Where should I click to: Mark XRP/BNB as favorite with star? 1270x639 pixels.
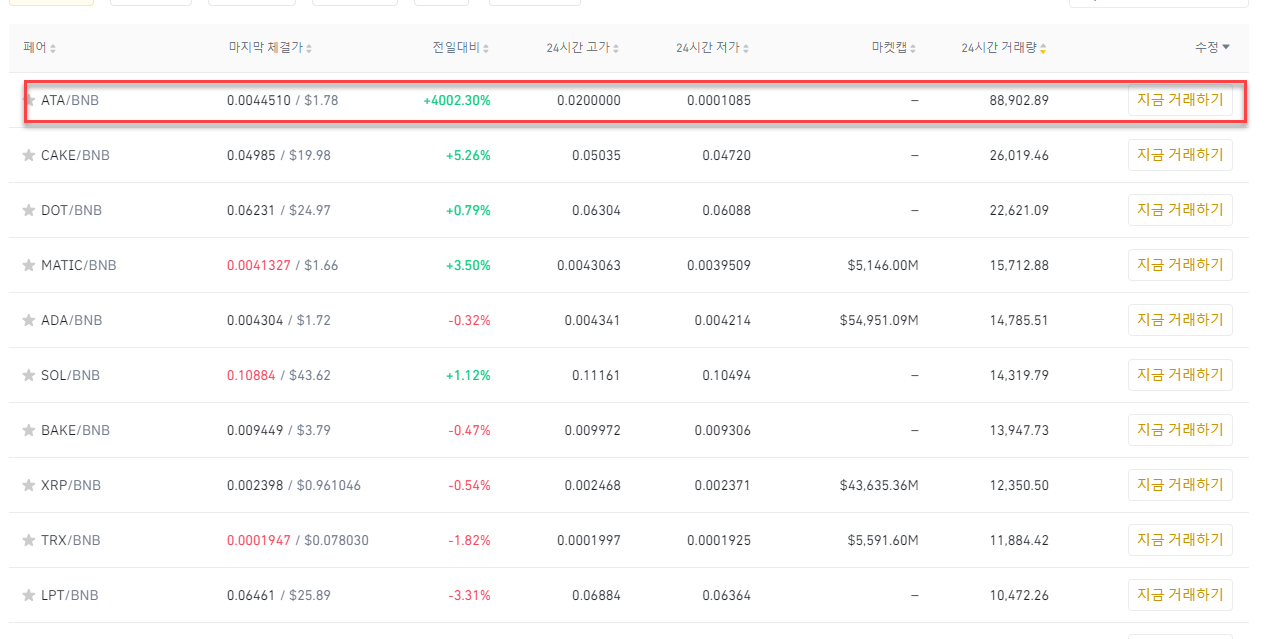[x=29, y=485]
